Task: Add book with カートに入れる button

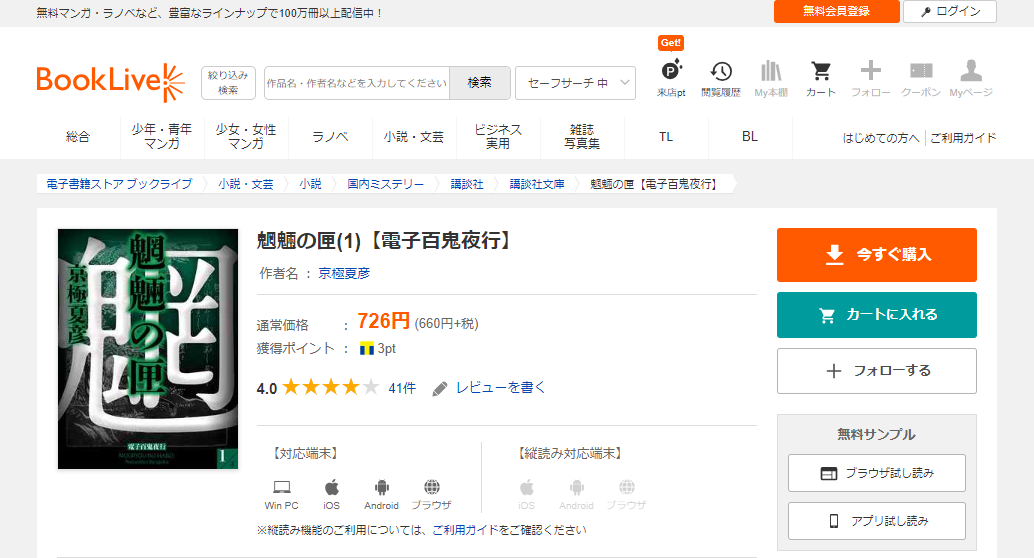Action: (876, 315)
